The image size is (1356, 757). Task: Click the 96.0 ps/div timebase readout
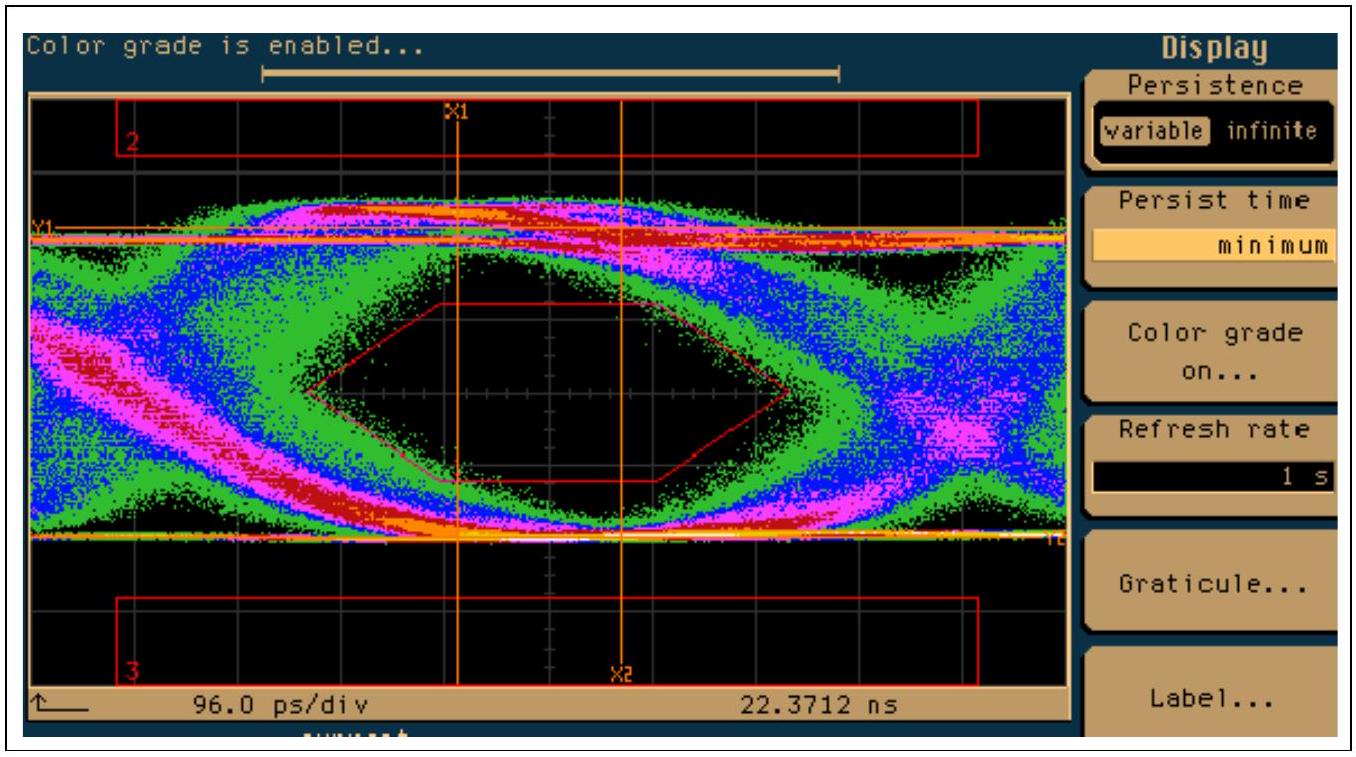[280, 706]
